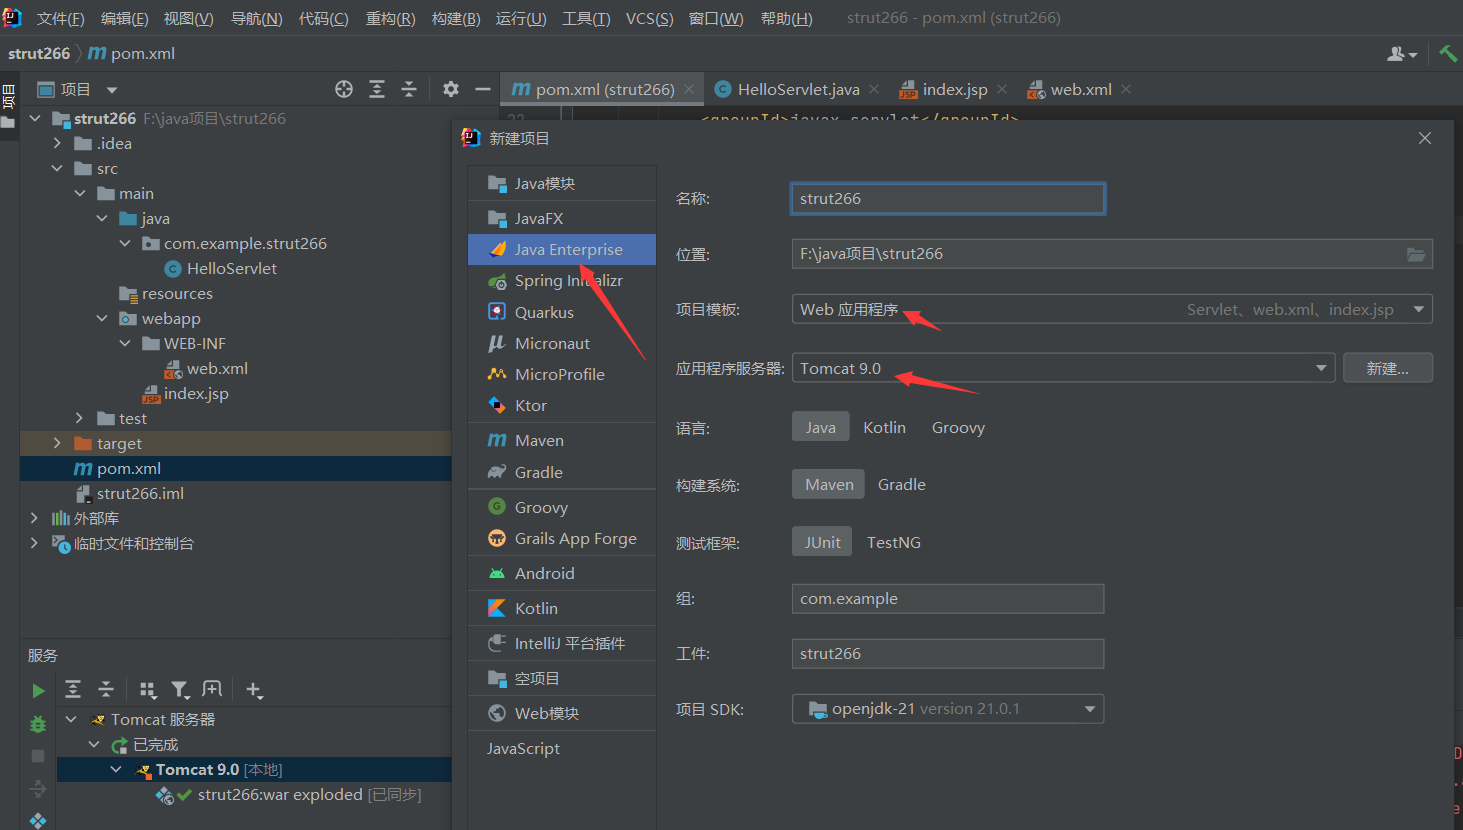Select JUnit test framework
Image resolution: width=1463 pixels, height=830 pixels.
[x=822, y=542]
